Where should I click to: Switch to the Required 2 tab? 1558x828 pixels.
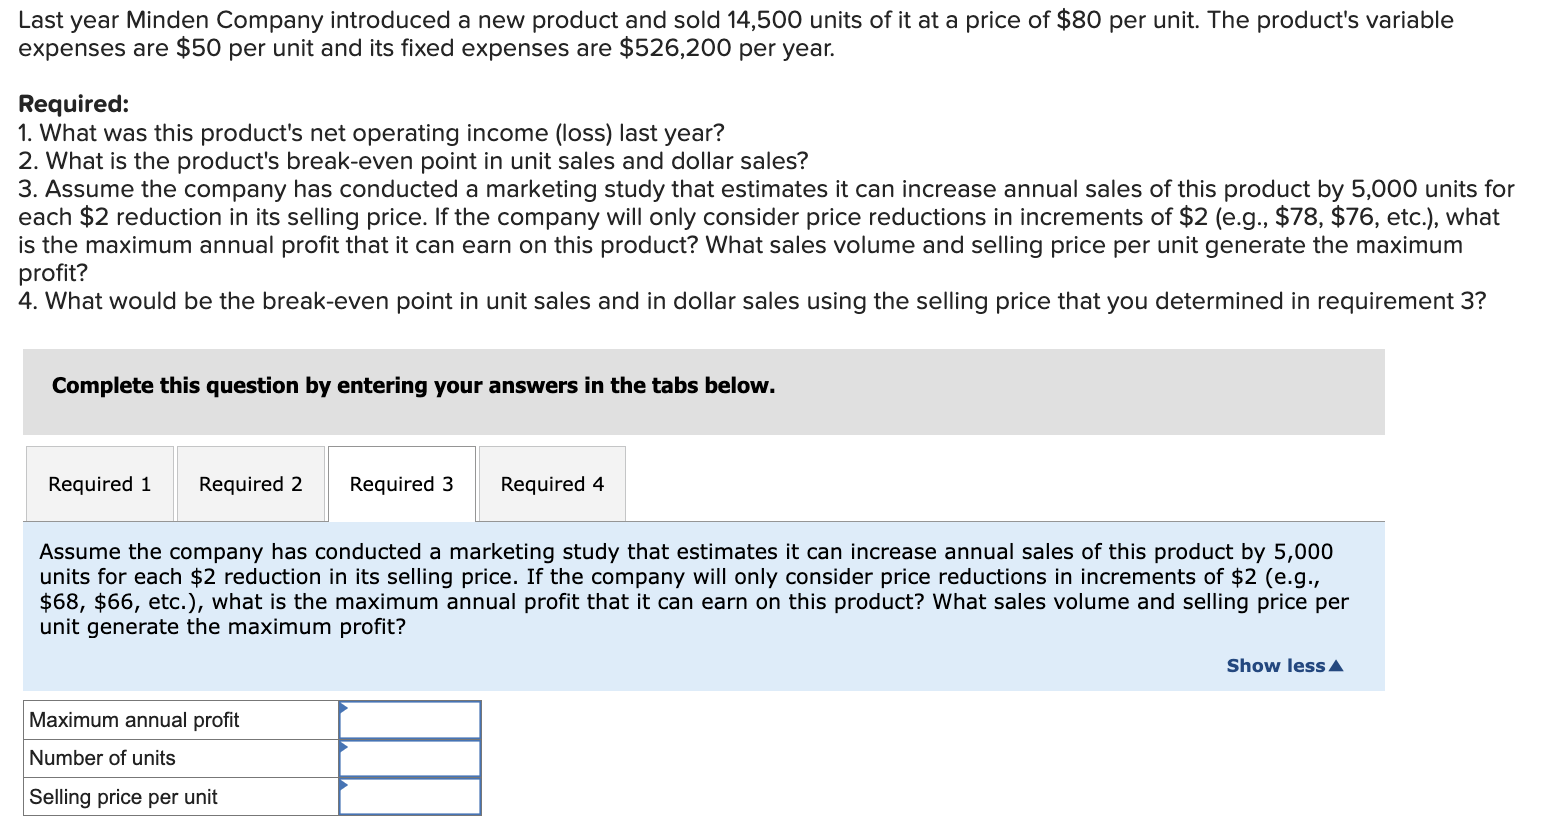click(250, 484)
